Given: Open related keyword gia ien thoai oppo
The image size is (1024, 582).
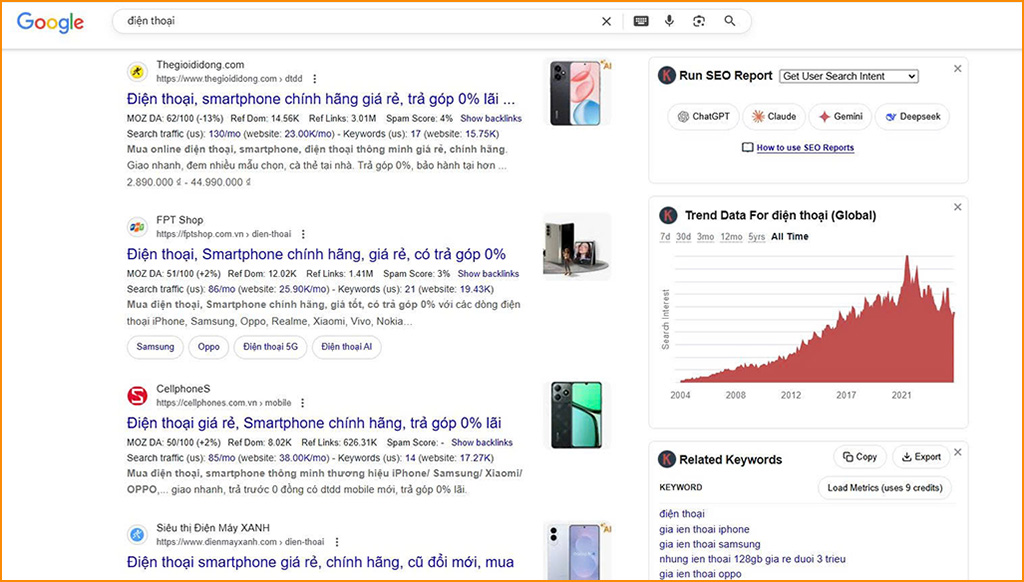Looking at the screenshot, I should click(x=700, y=574).
